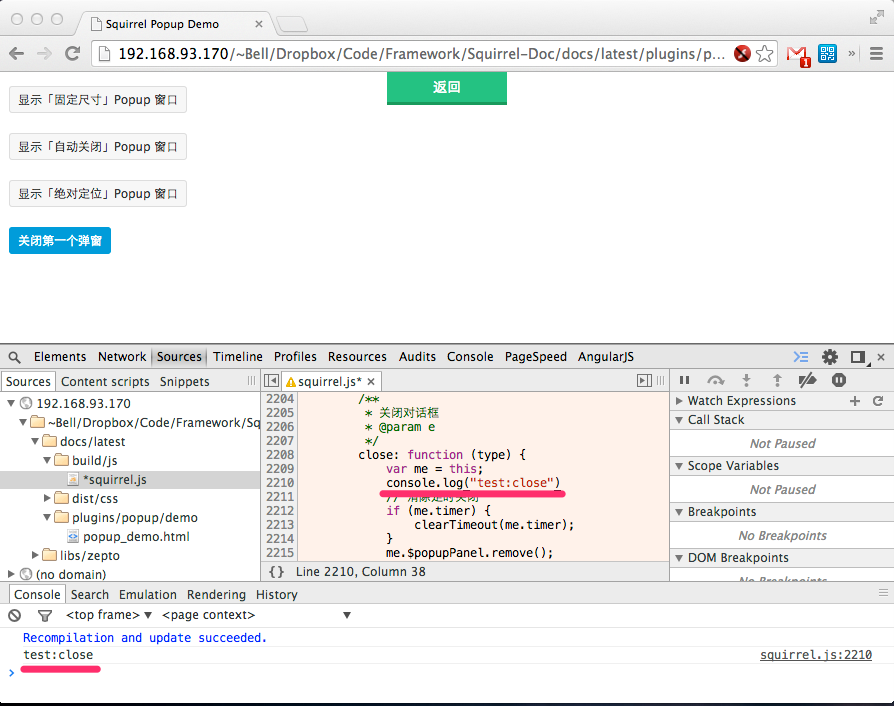Refresh watch expressions
This screenshot has width=894, height=706.
pos(878,401)
